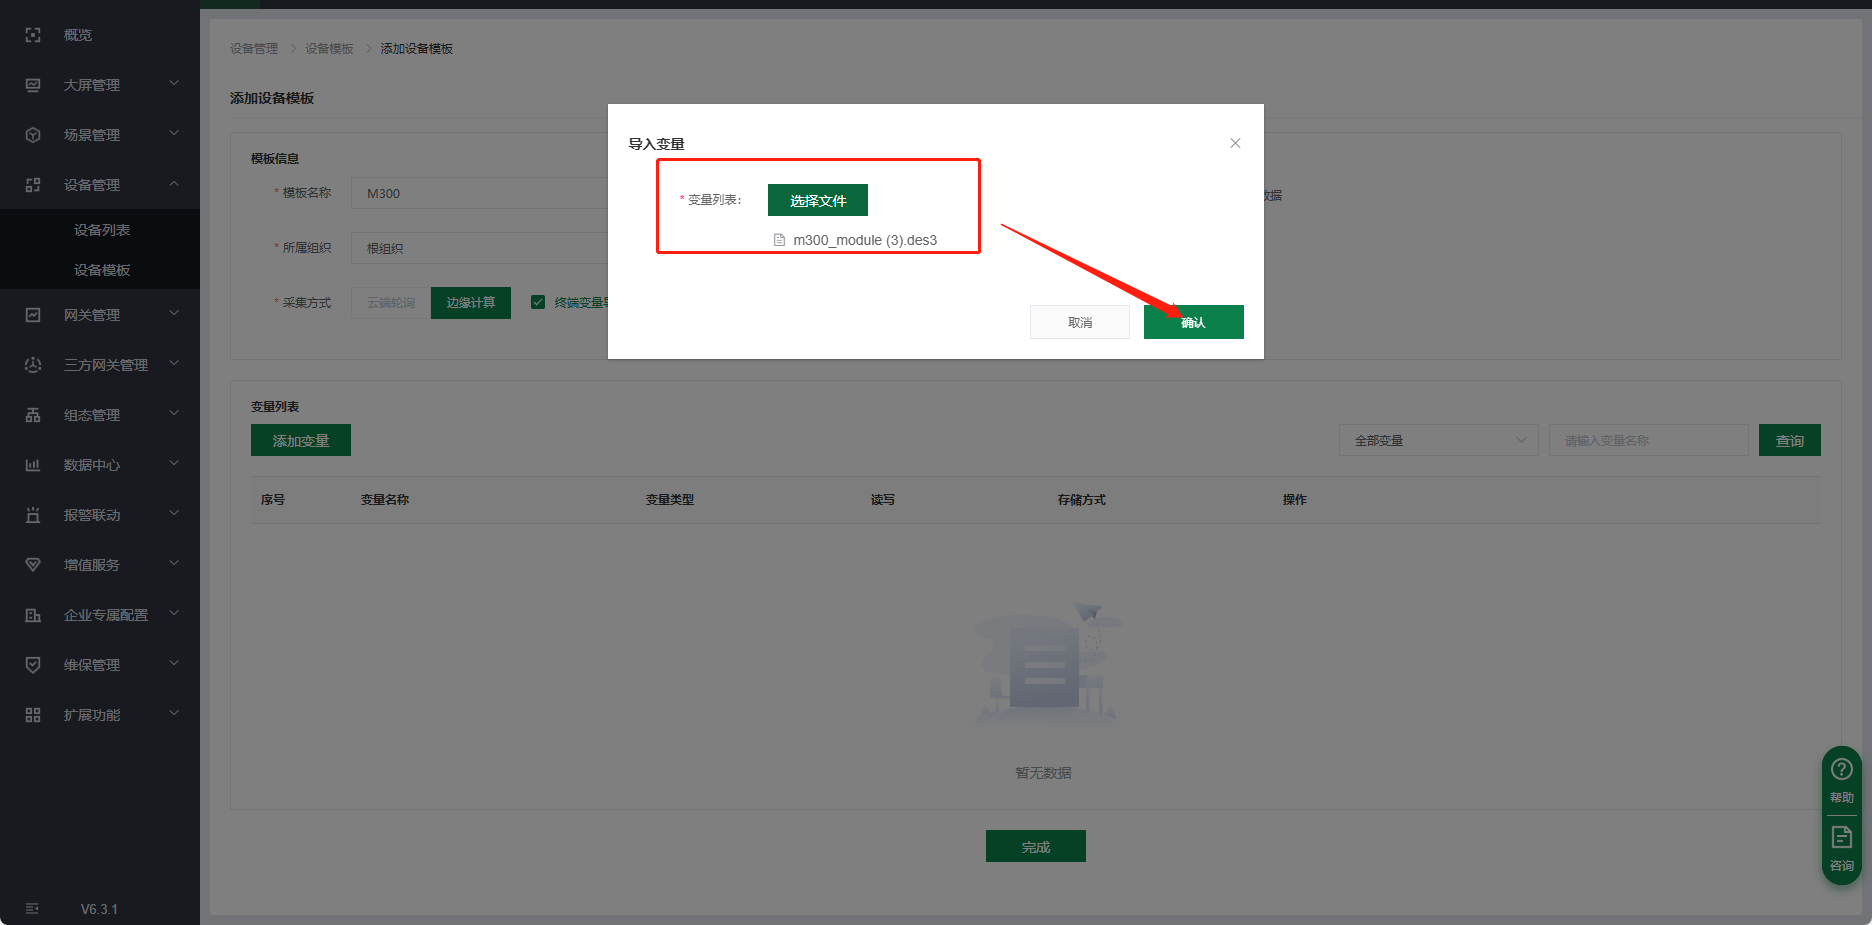Click the 添加变量 button

click(x=301, y=440)
